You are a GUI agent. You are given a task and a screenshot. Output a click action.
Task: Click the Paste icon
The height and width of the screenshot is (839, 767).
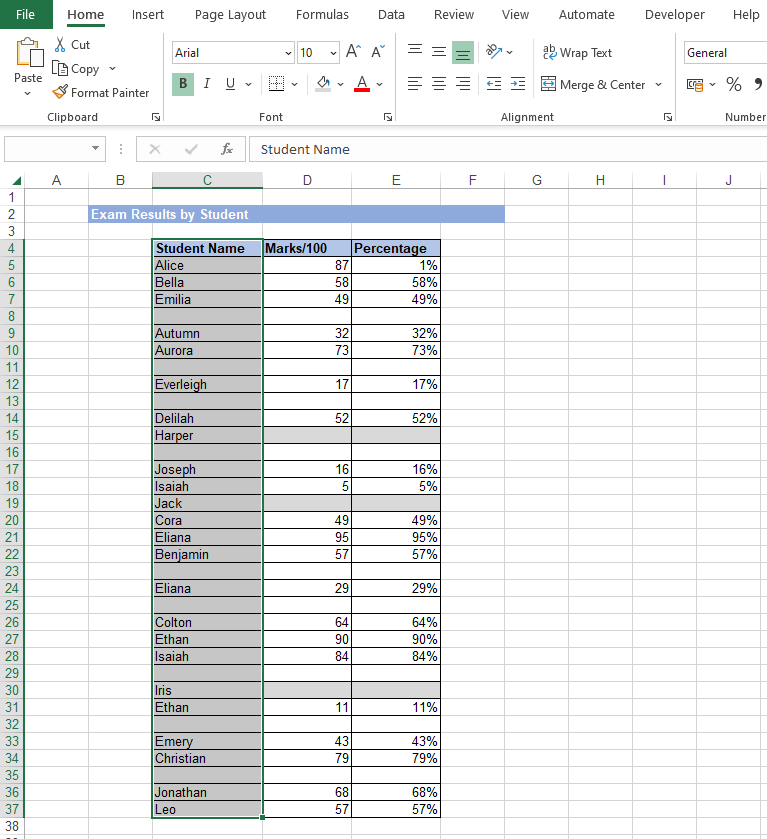point(28,55)
